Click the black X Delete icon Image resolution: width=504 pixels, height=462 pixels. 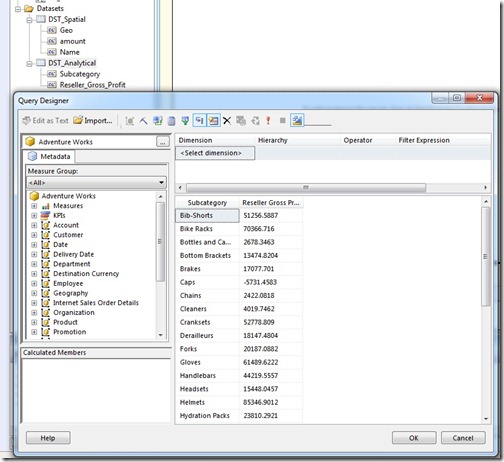227,121
